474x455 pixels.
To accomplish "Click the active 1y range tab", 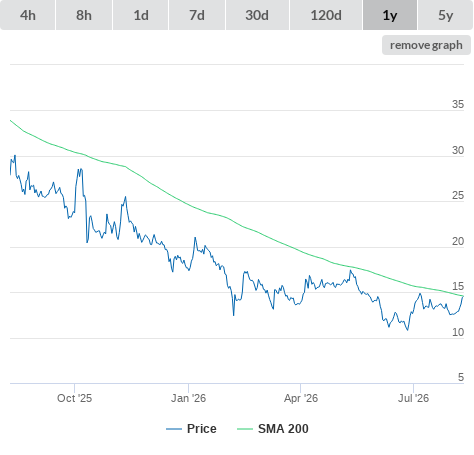I will (390, 15).
